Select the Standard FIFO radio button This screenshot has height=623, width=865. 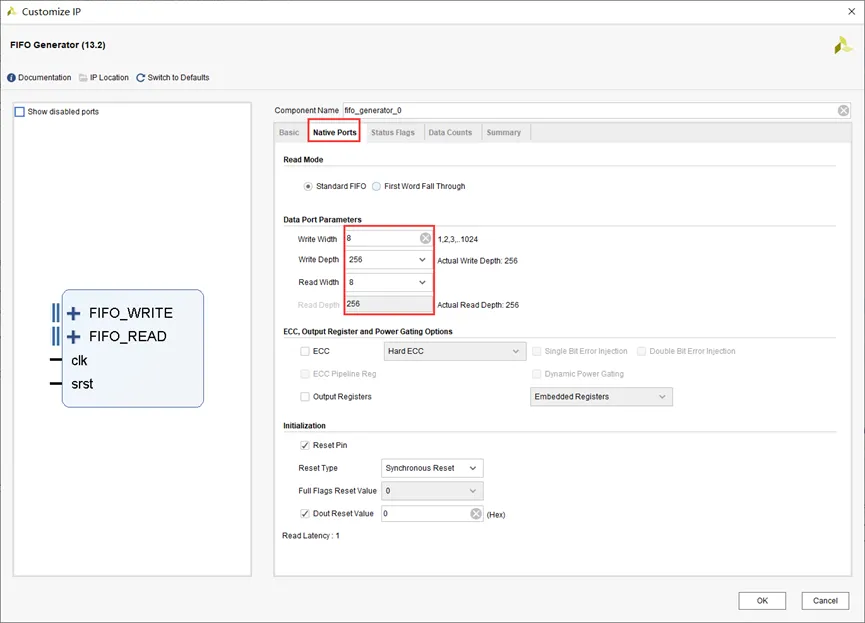tap(308, 187)
